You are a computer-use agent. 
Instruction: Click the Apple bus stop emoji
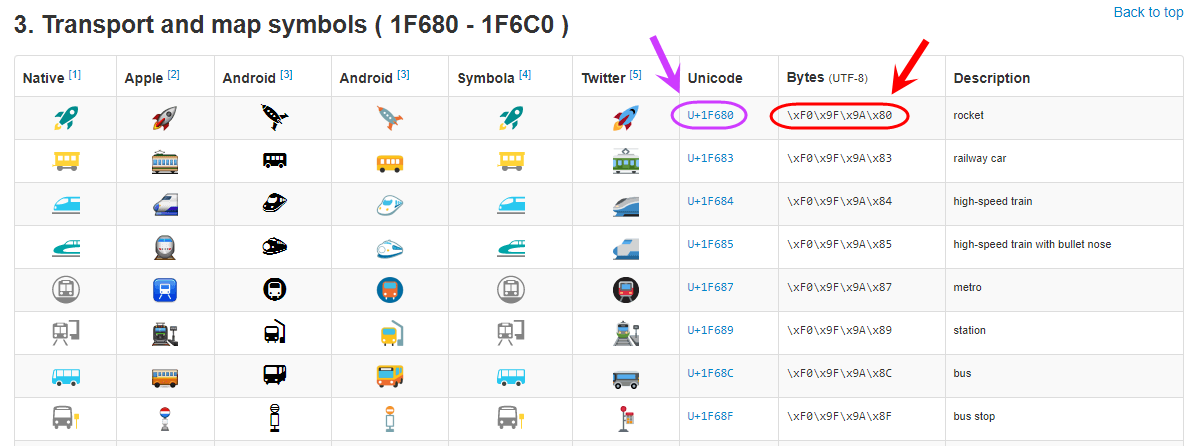tap(166, 419)
